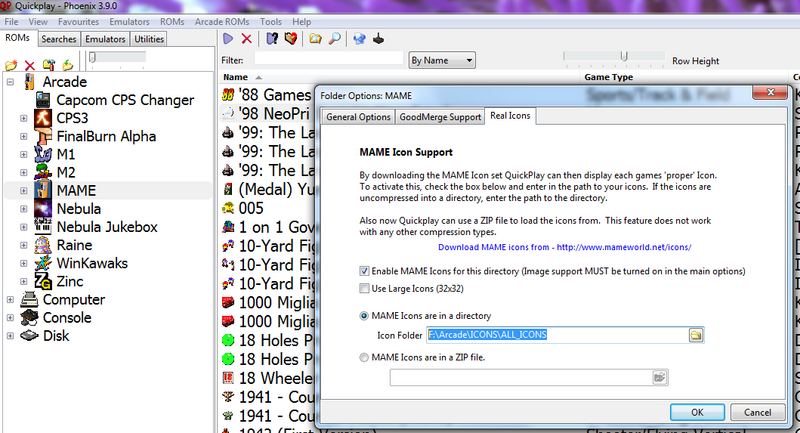The height and width of the screenshot is (433, 800).
Task: Click Cancel in Folder Options dialog
Action: click(757, 412)
